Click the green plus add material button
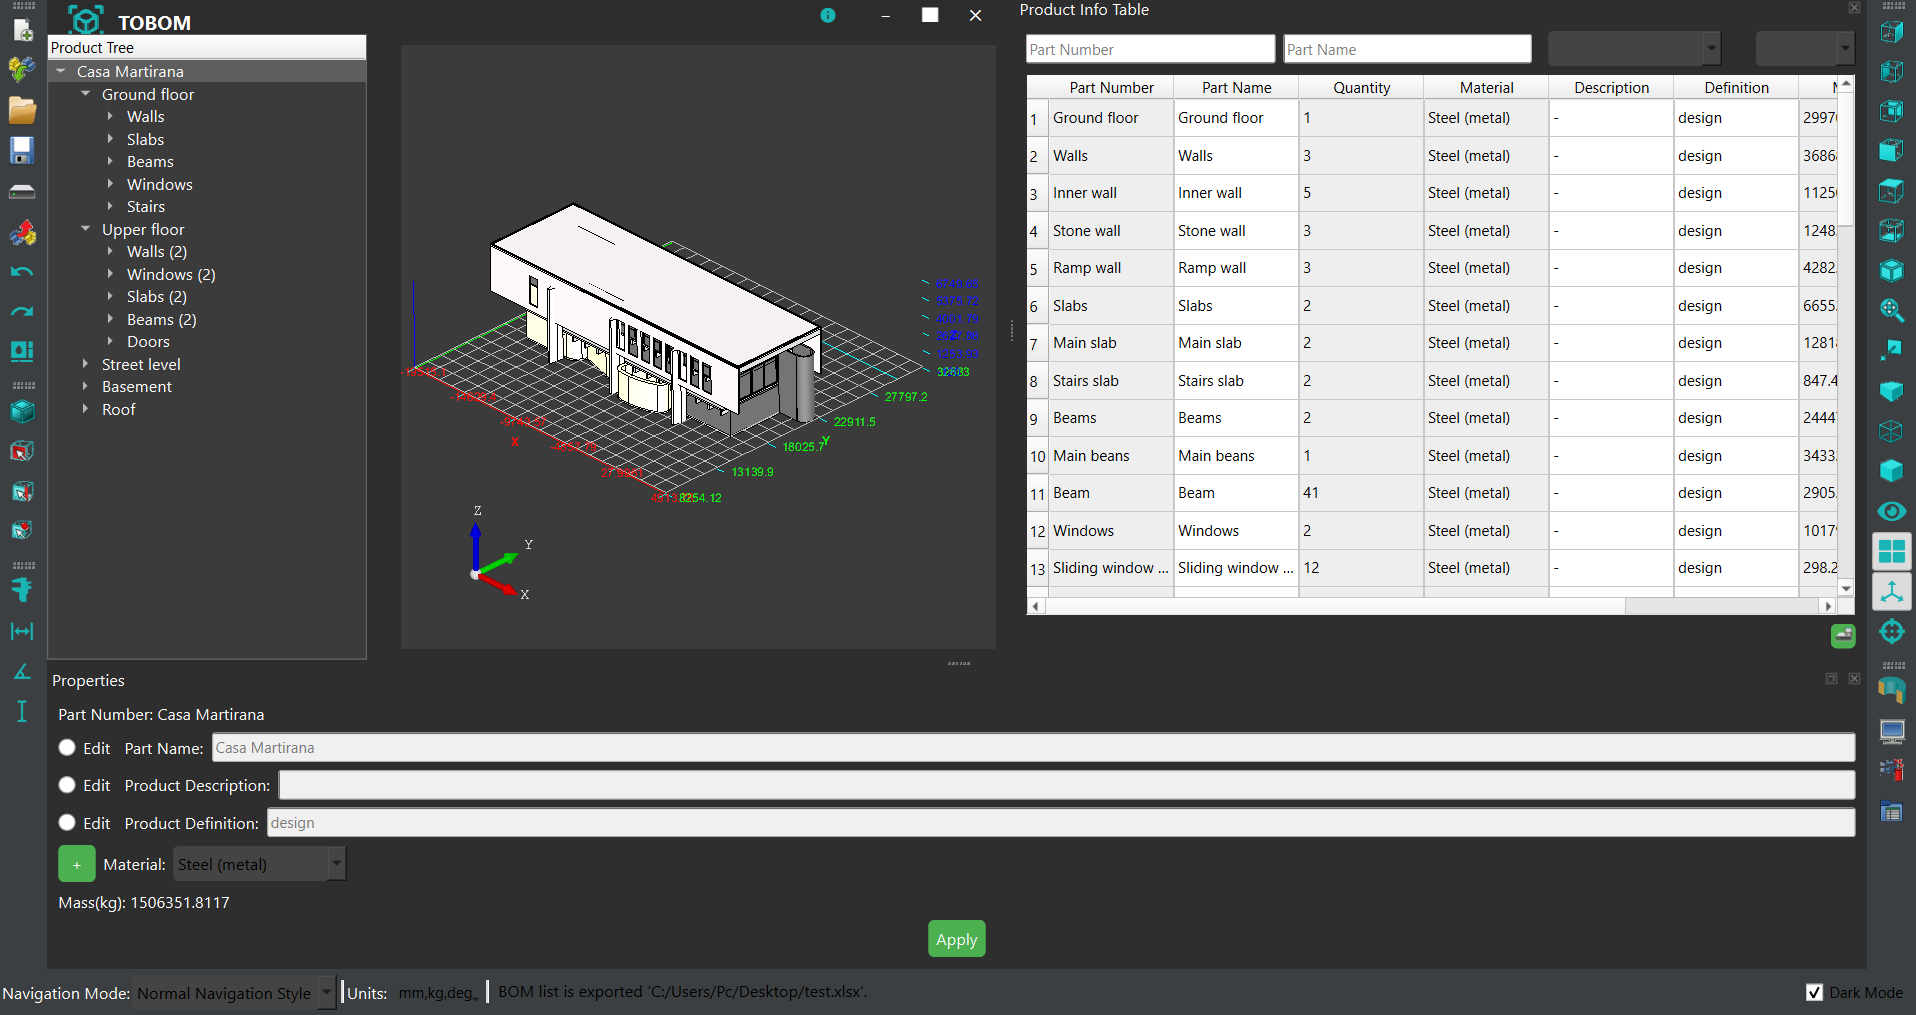The height and width of the screenshot is (1015, 1916). tap(77, 864)
